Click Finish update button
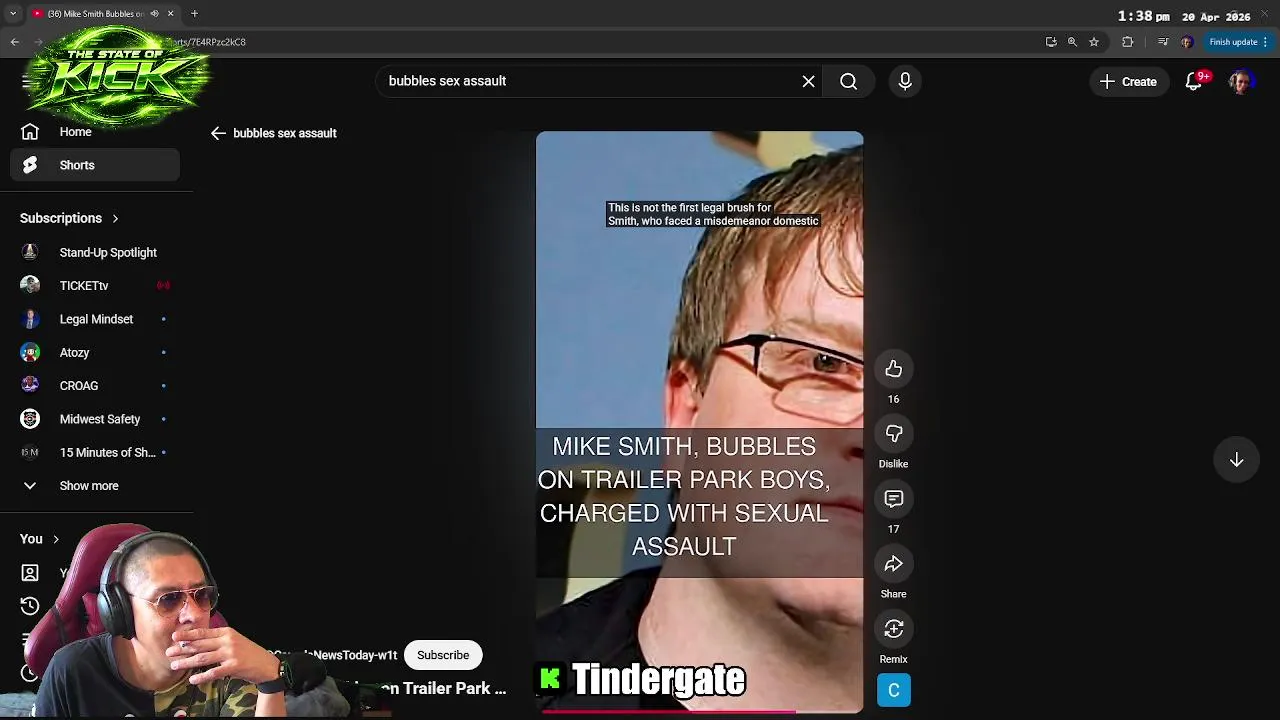This screenshot has width=1280, height=720. 1239,42
